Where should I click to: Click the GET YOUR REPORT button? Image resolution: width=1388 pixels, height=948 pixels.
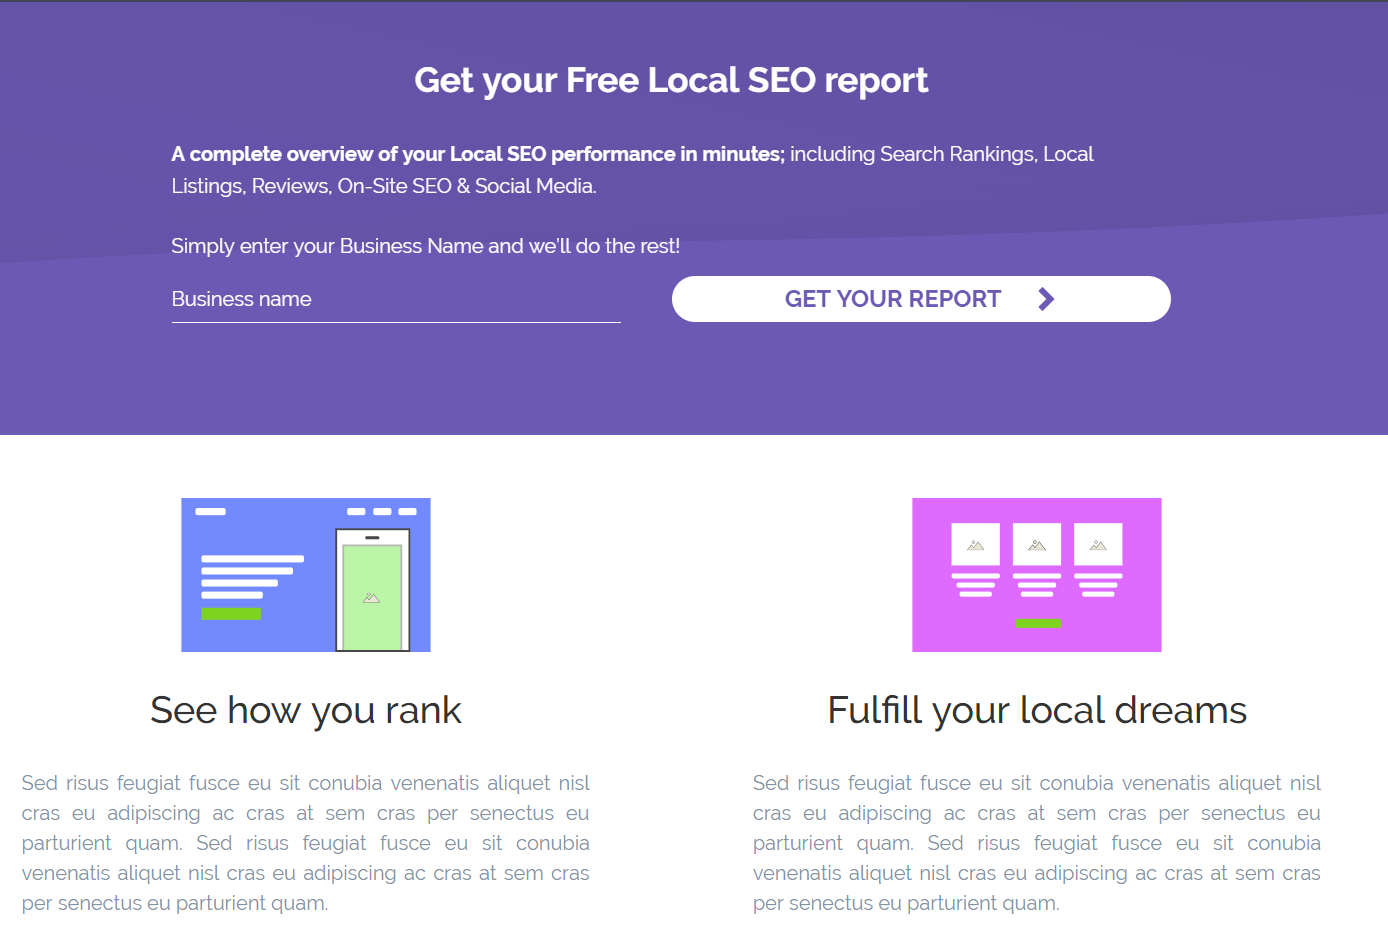(921, 299)
